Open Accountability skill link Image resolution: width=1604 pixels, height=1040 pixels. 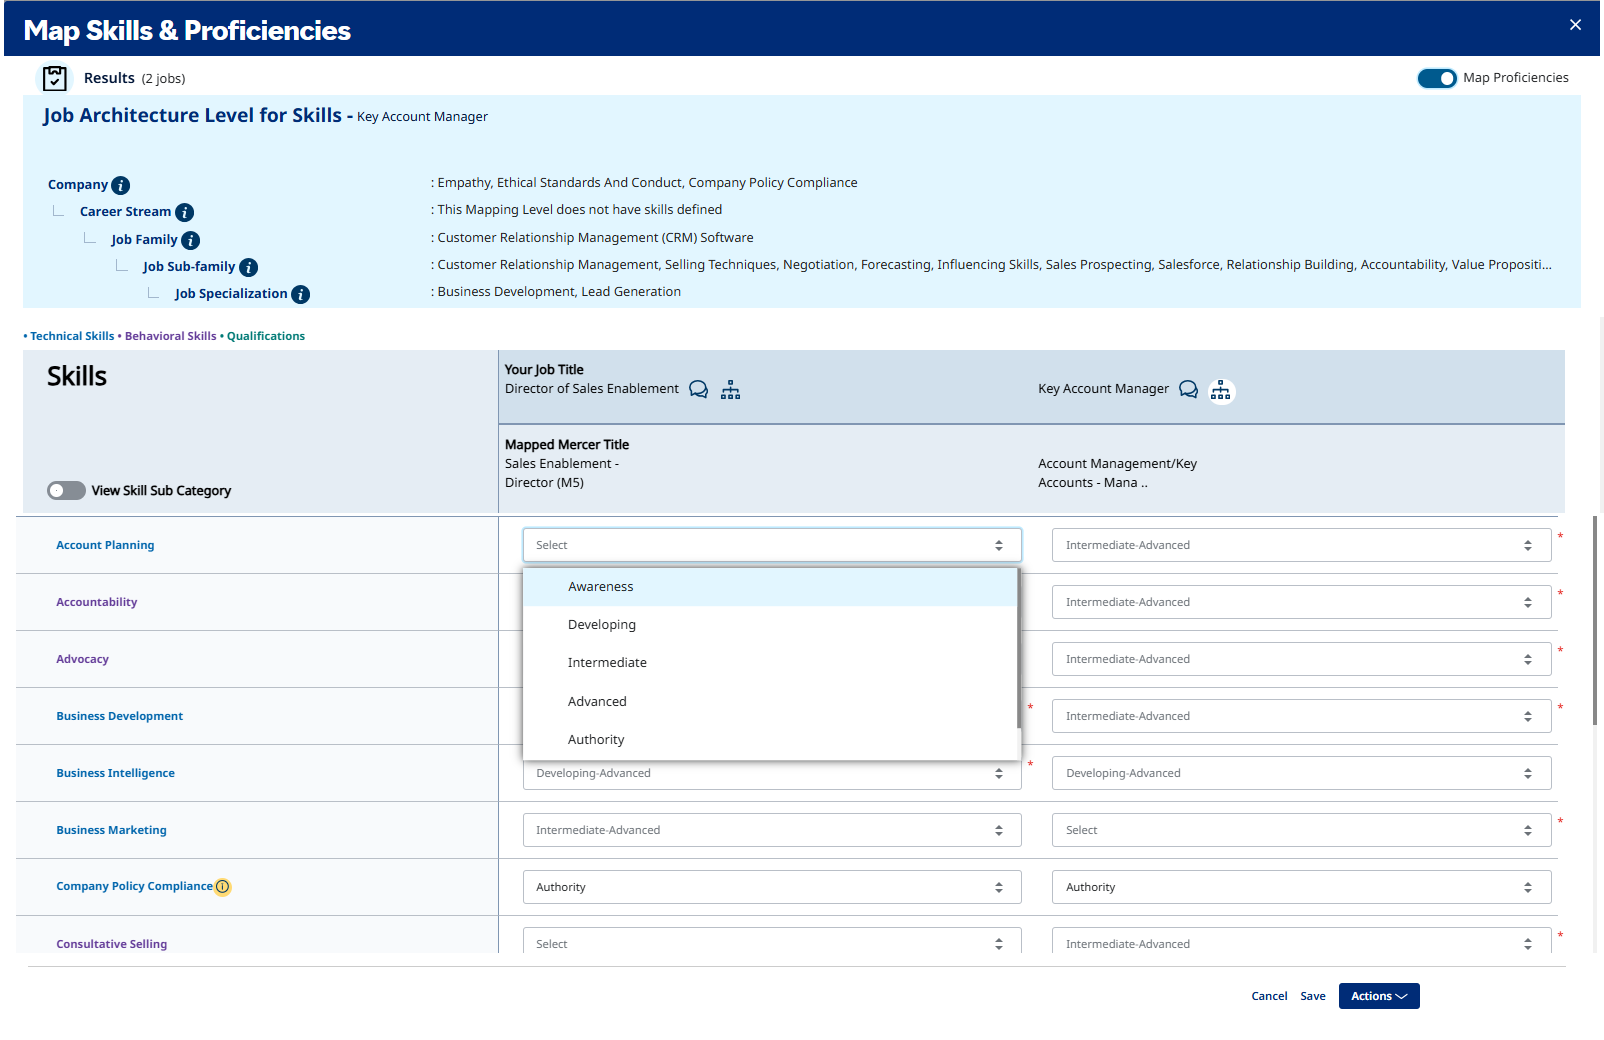pyautogui.click(x=97, y=602)
